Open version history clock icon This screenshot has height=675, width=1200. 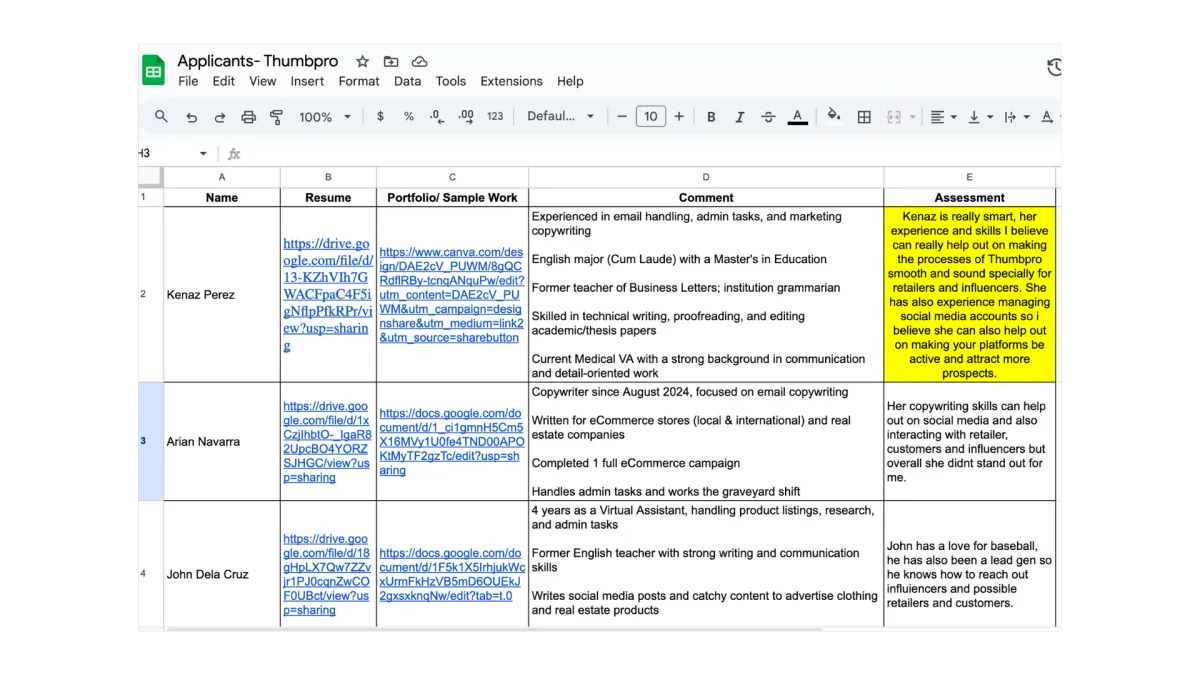click(1054, 67)
